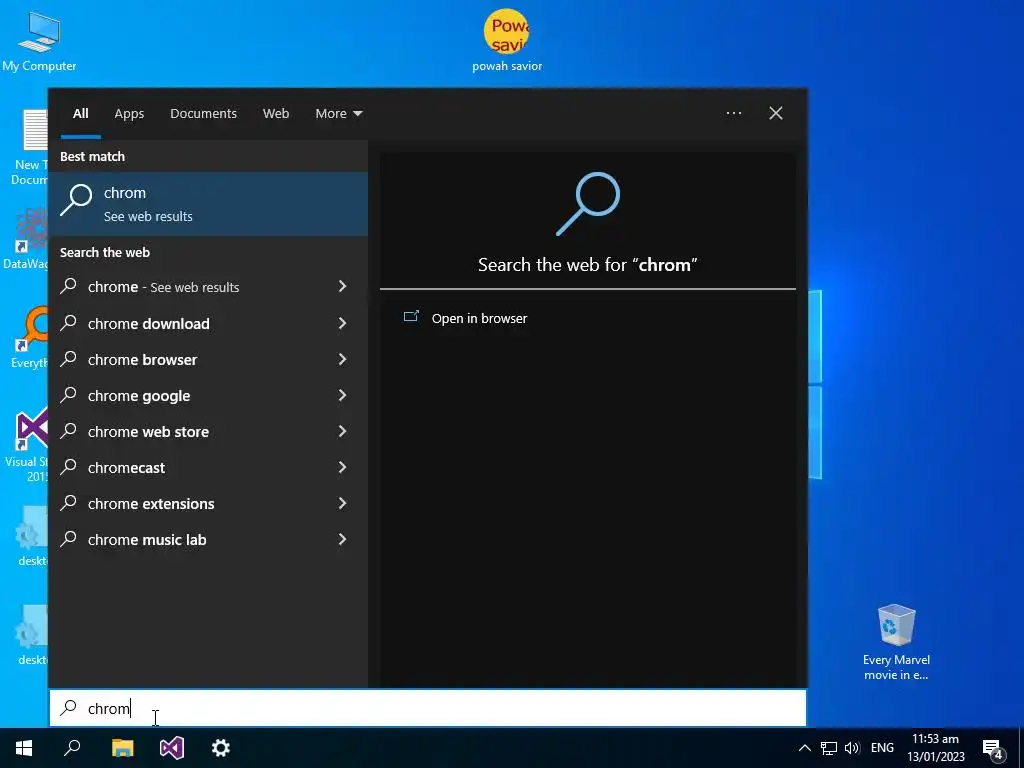
Task: Select the chrome extensions suggestion
Action: (208, 503)
